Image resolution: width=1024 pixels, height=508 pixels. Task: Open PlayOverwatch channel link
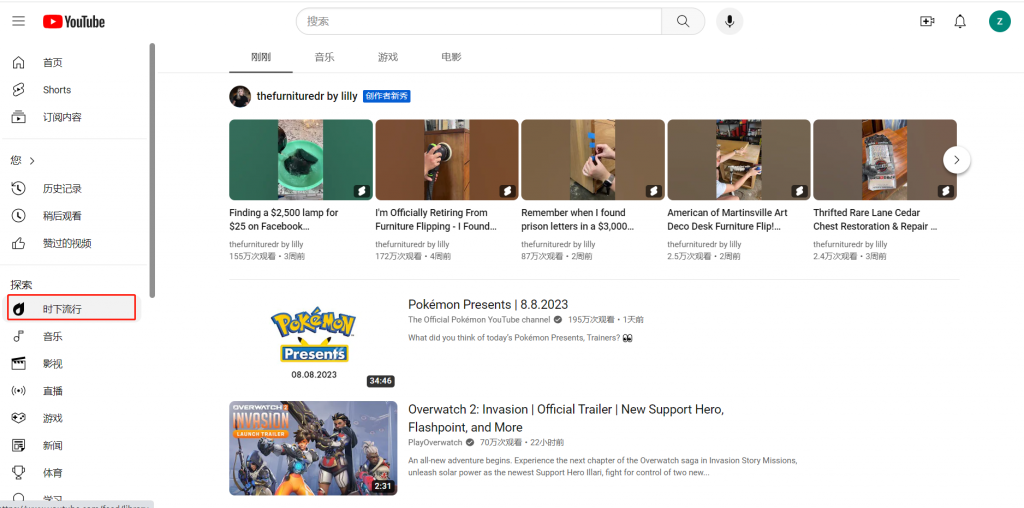(434, 442)
